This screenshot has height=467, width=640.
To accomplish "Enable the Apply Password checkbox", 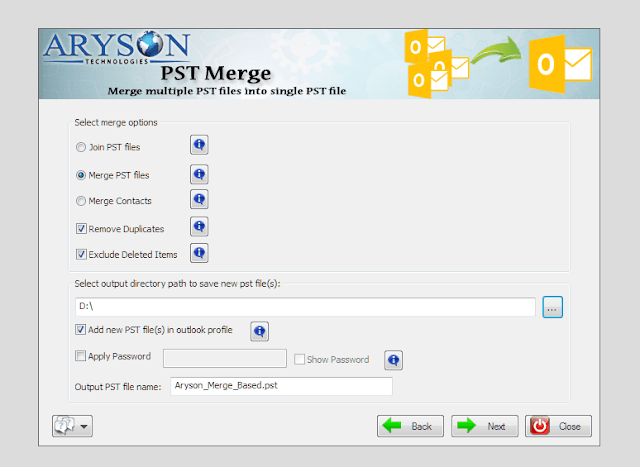I will tap(80, 356).
